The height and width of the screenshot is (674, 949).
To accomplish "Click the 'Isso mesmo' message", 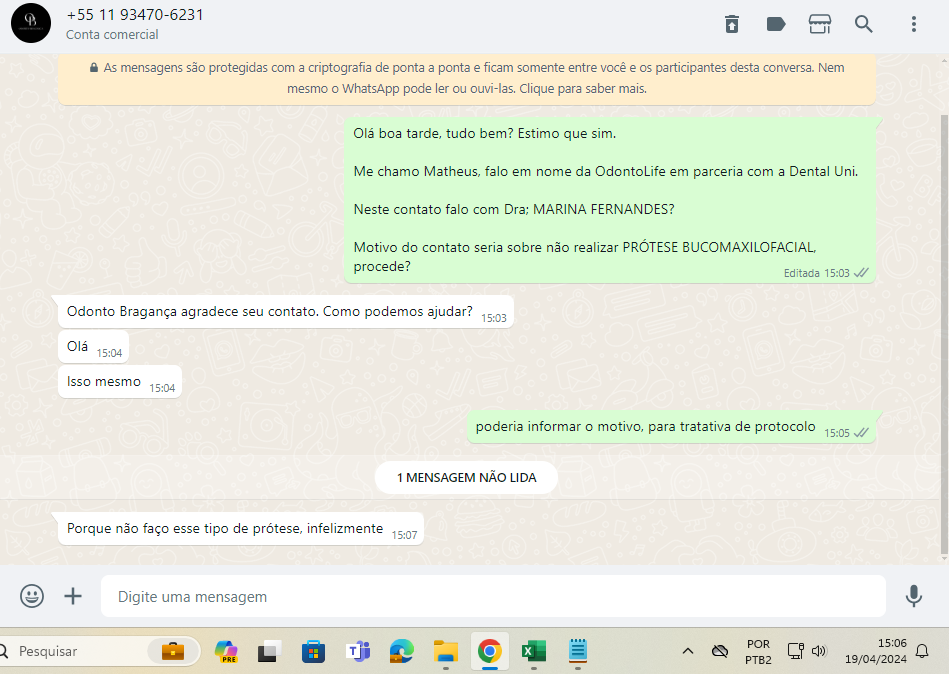I will pos(120,382).
